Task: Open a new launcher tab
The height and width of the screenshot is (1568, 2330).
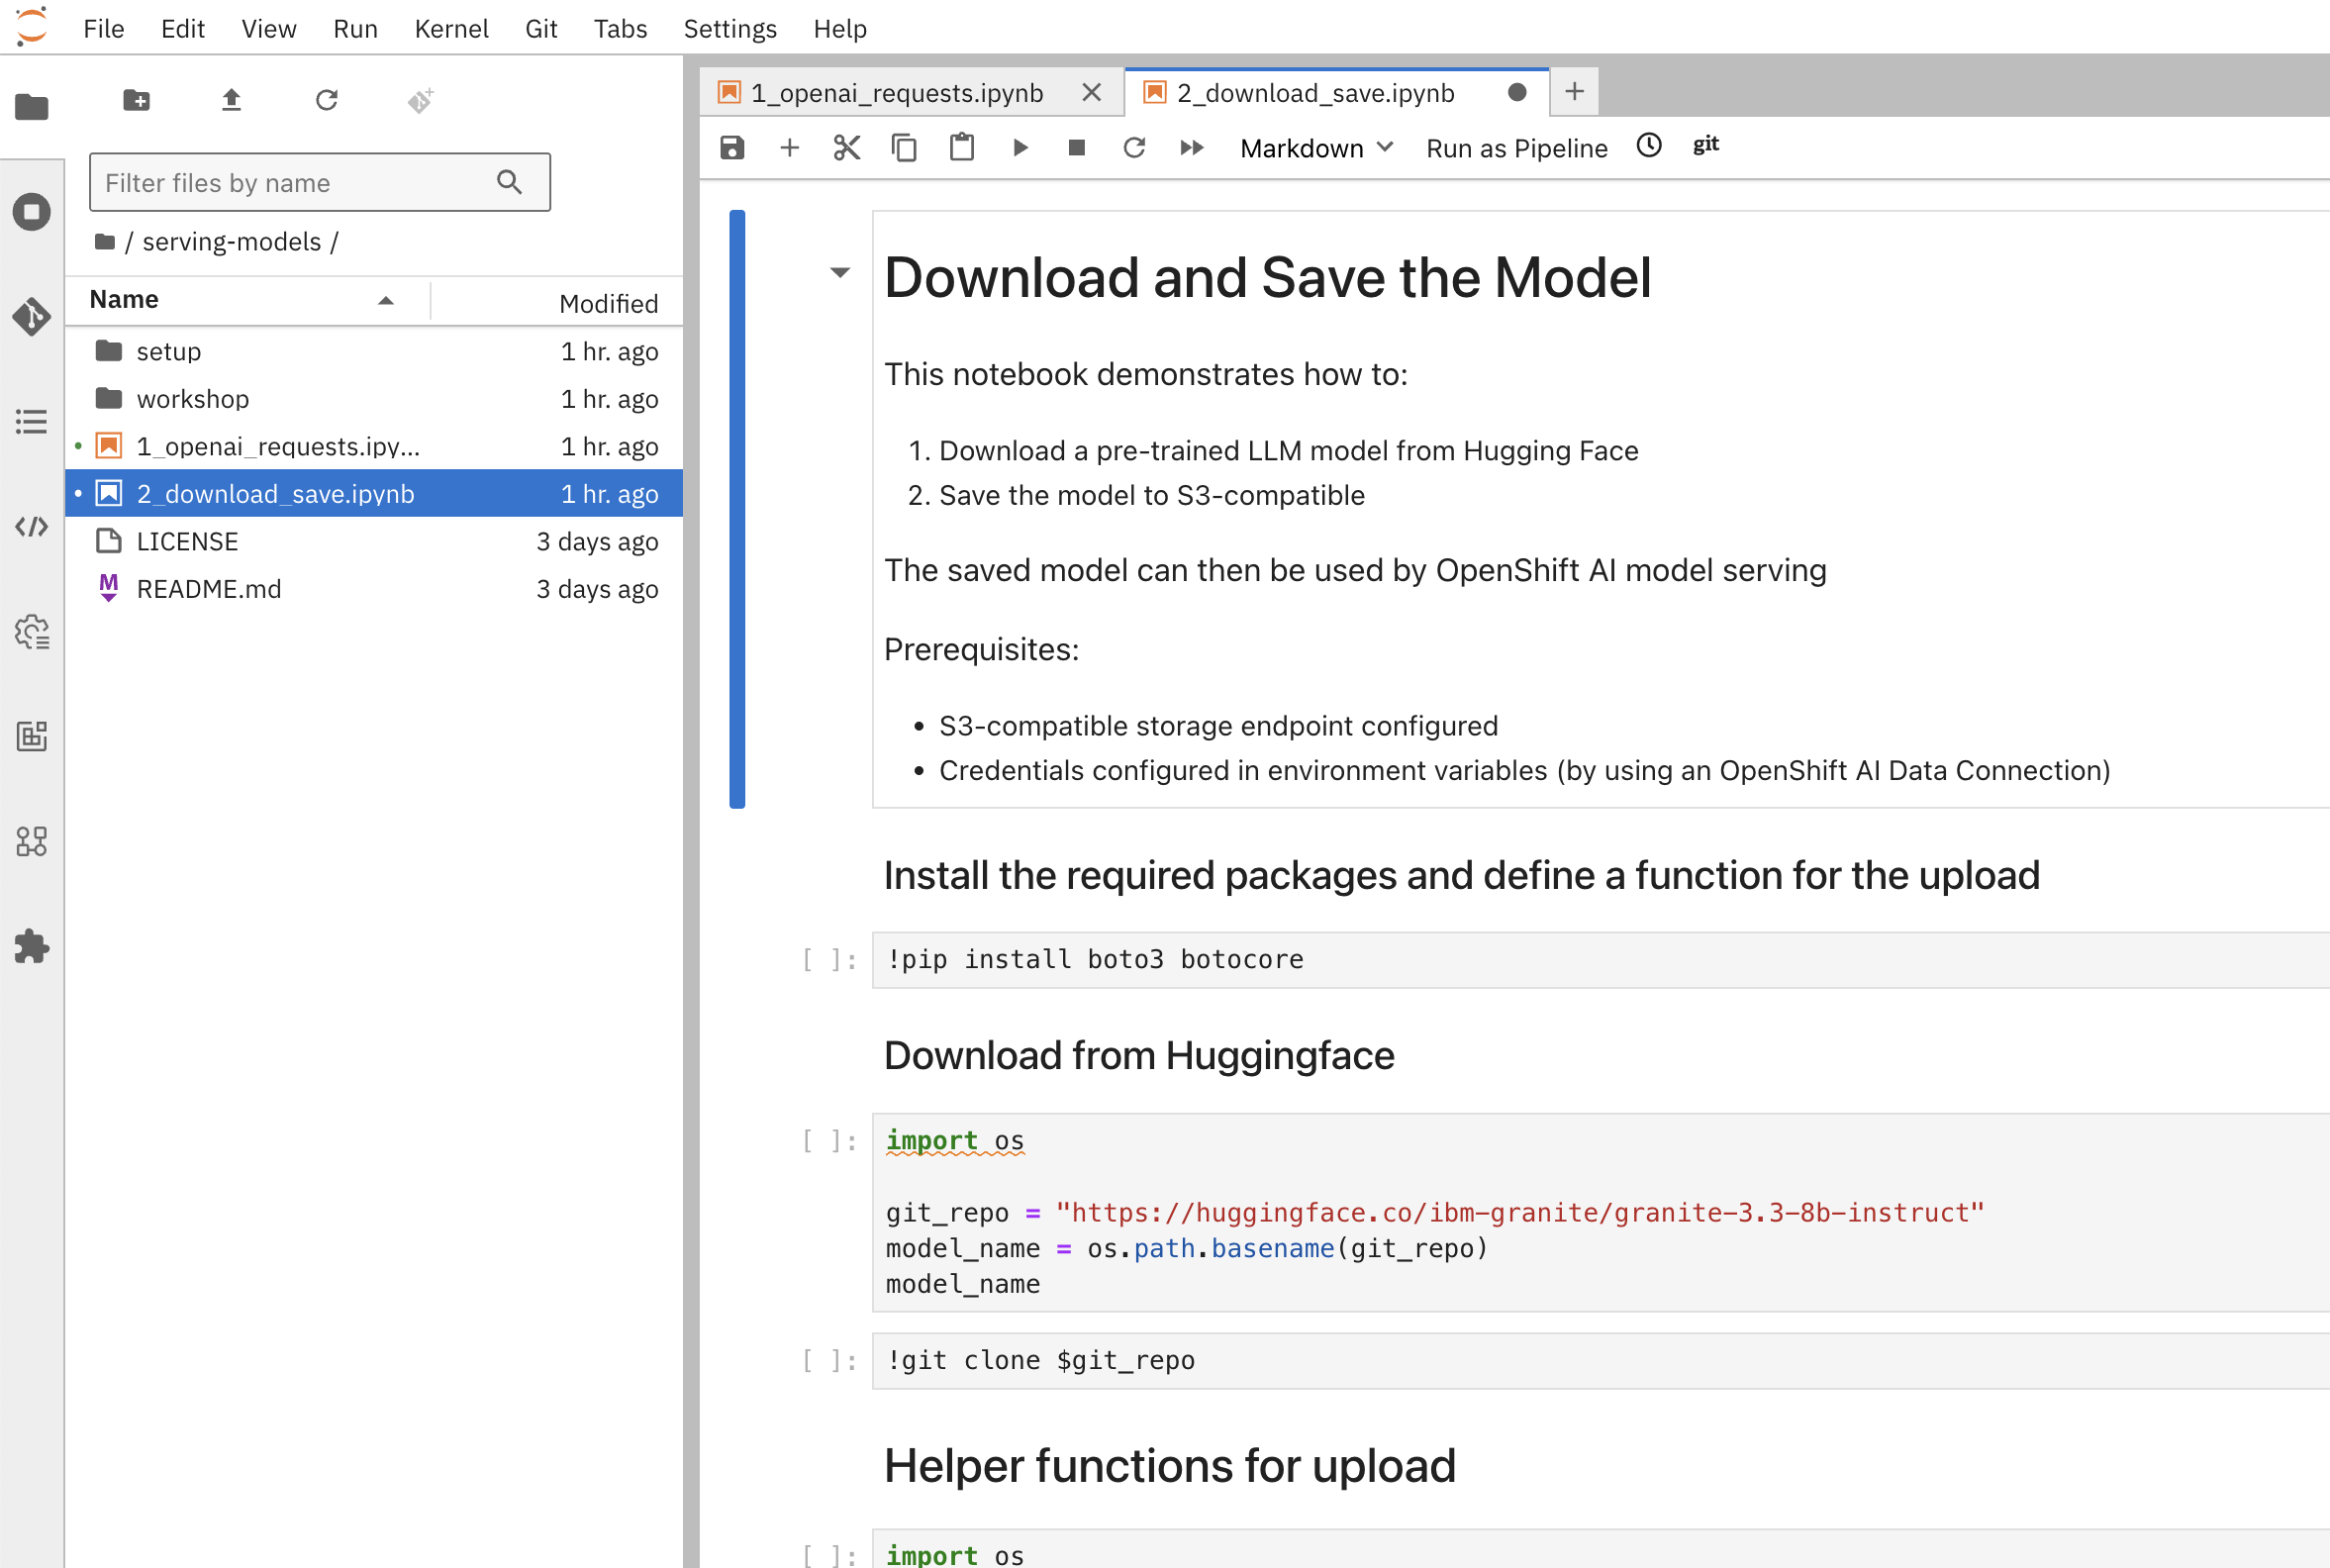Action: coord(1574,92)
